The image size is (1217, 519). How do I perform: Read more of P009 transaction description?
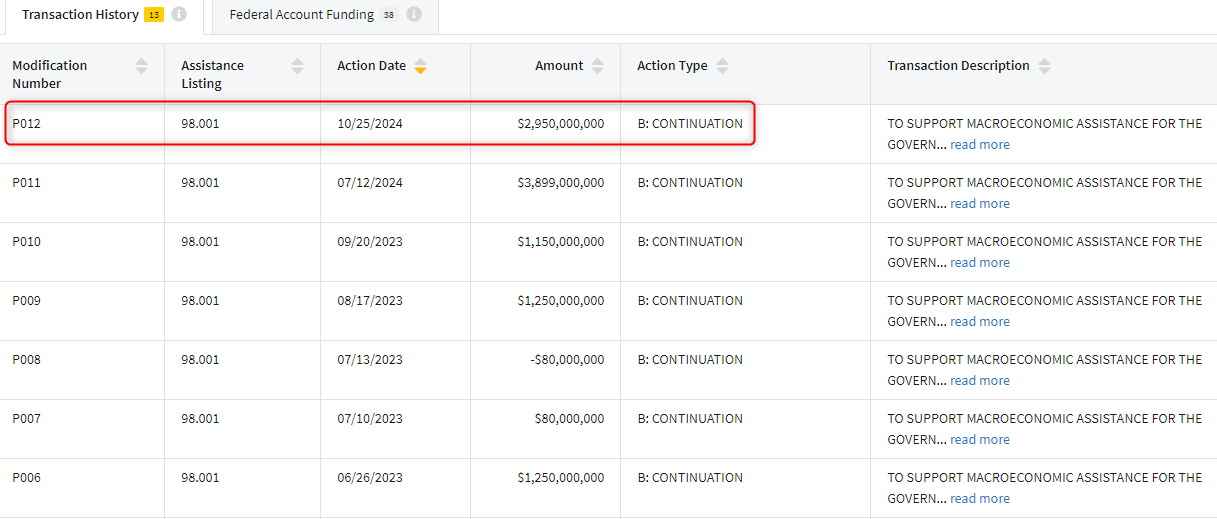[x=980, y=322]
